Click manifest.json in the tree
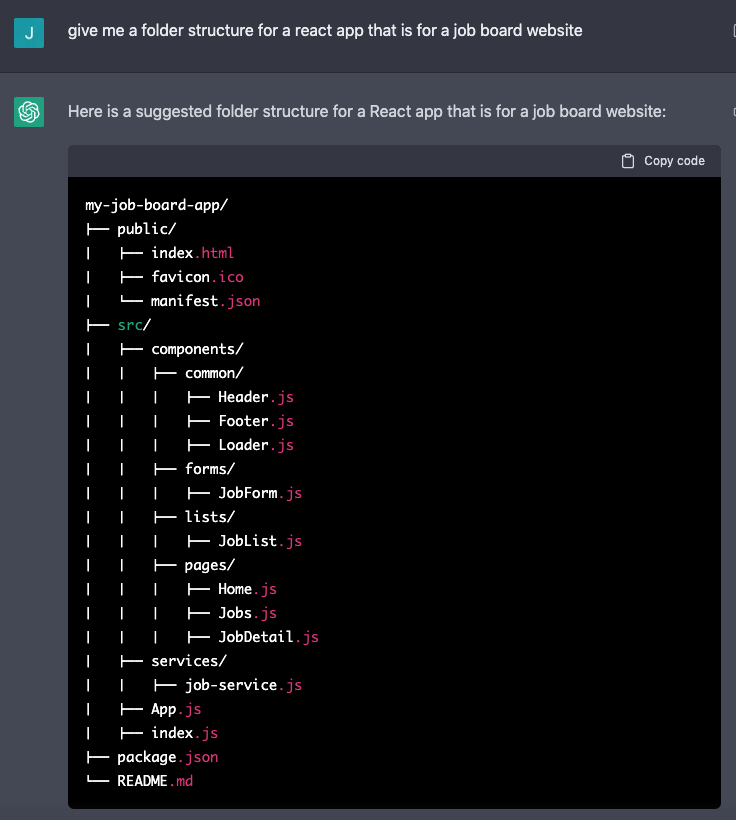The width and height of the screenshot is (737, 820). pyautogui.click(x=205, y=301)
